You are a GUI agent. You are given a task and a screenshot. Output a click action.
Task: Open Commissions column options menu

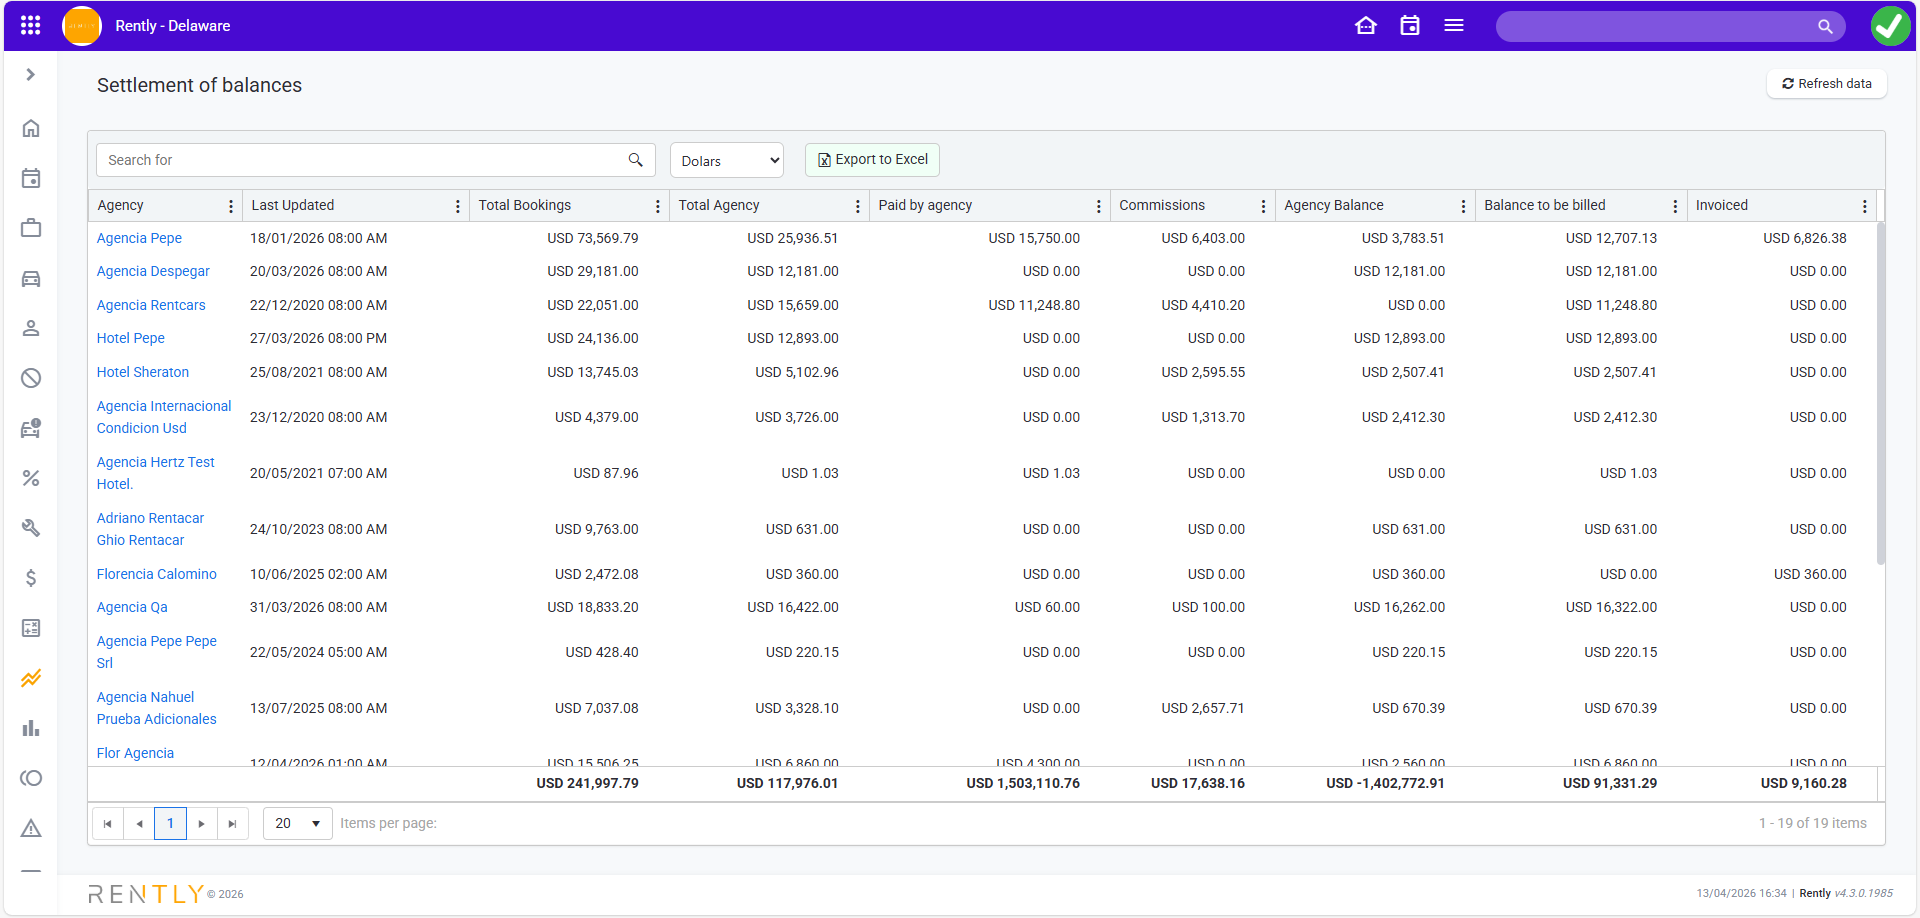click(x=1263, y=206)
